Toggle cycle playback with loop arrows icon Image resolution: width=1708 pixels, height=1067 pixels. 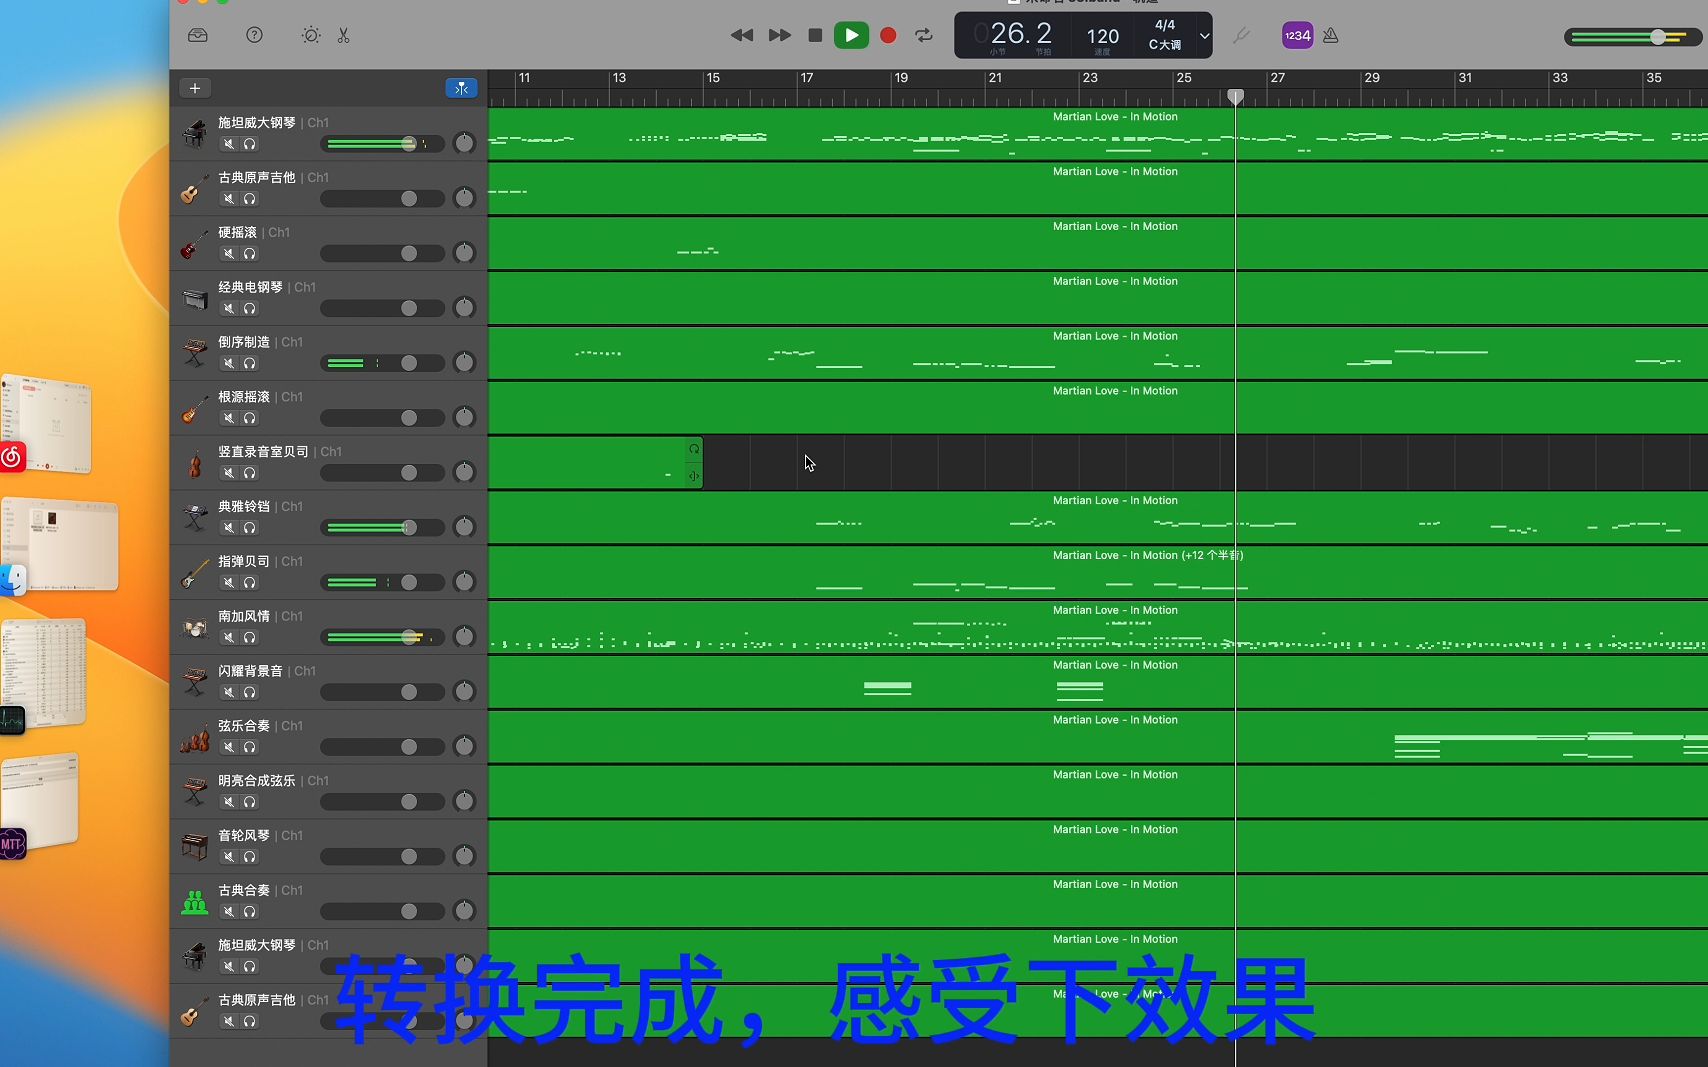coord(923,35)
